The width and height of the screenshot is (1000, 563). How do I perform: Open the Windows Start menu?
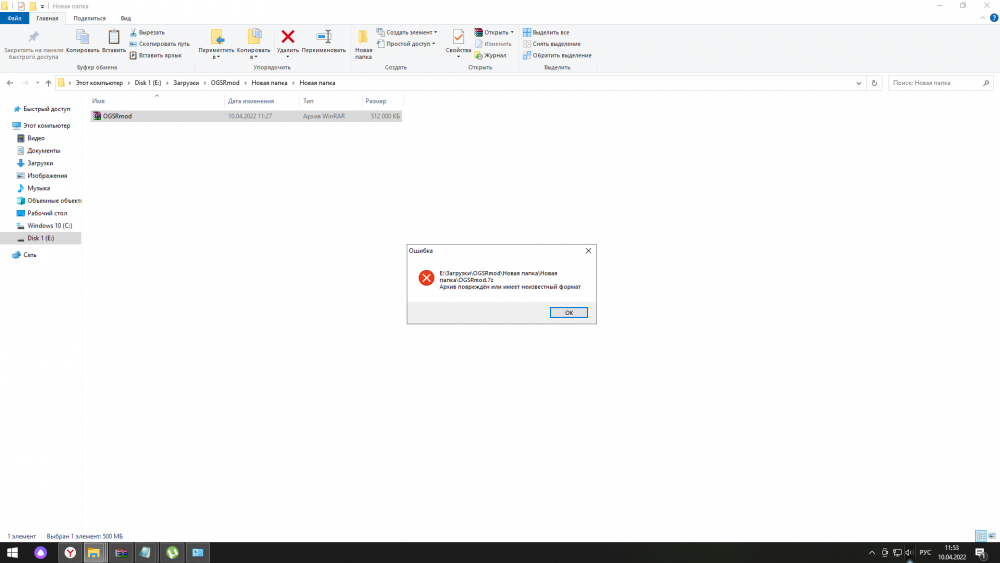[x=13, y=552]
